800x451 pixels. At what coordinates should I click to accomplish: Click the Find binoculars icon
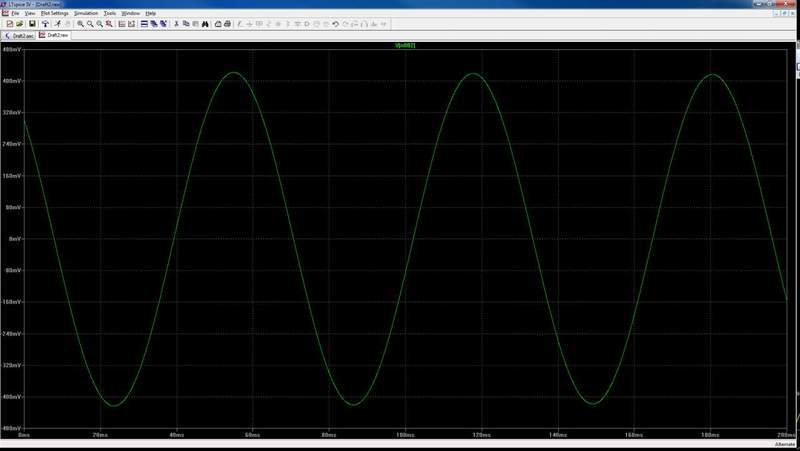pos(203,23)
